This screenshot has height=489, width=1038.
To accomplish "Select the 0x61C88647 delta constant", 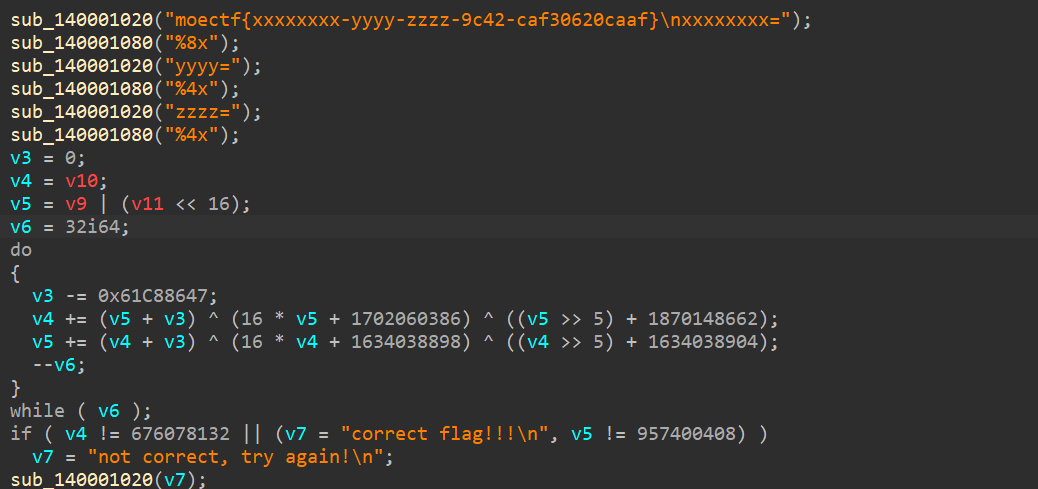I will 156,296.
